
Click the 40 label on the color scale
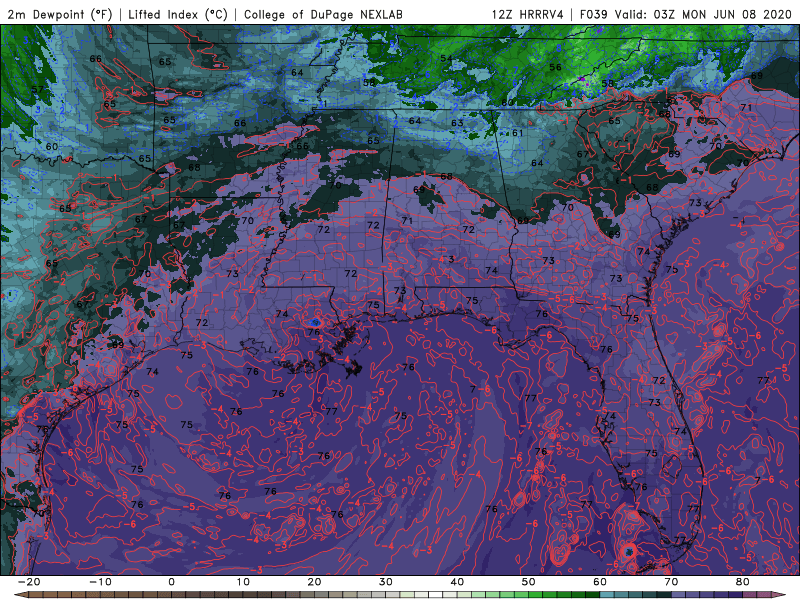pos(457,582)
